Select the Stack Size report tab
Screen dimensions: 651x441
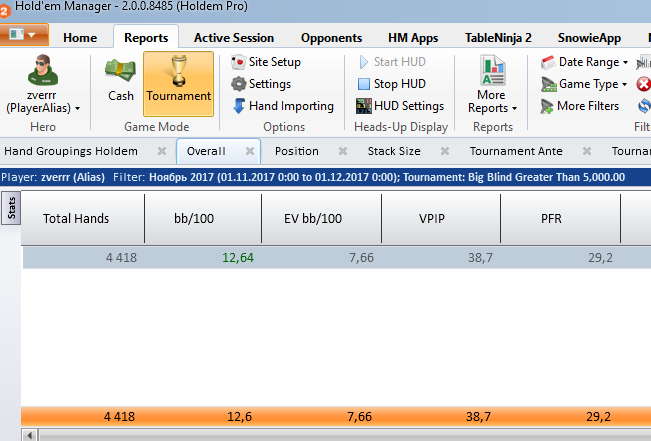pos(394,151)
